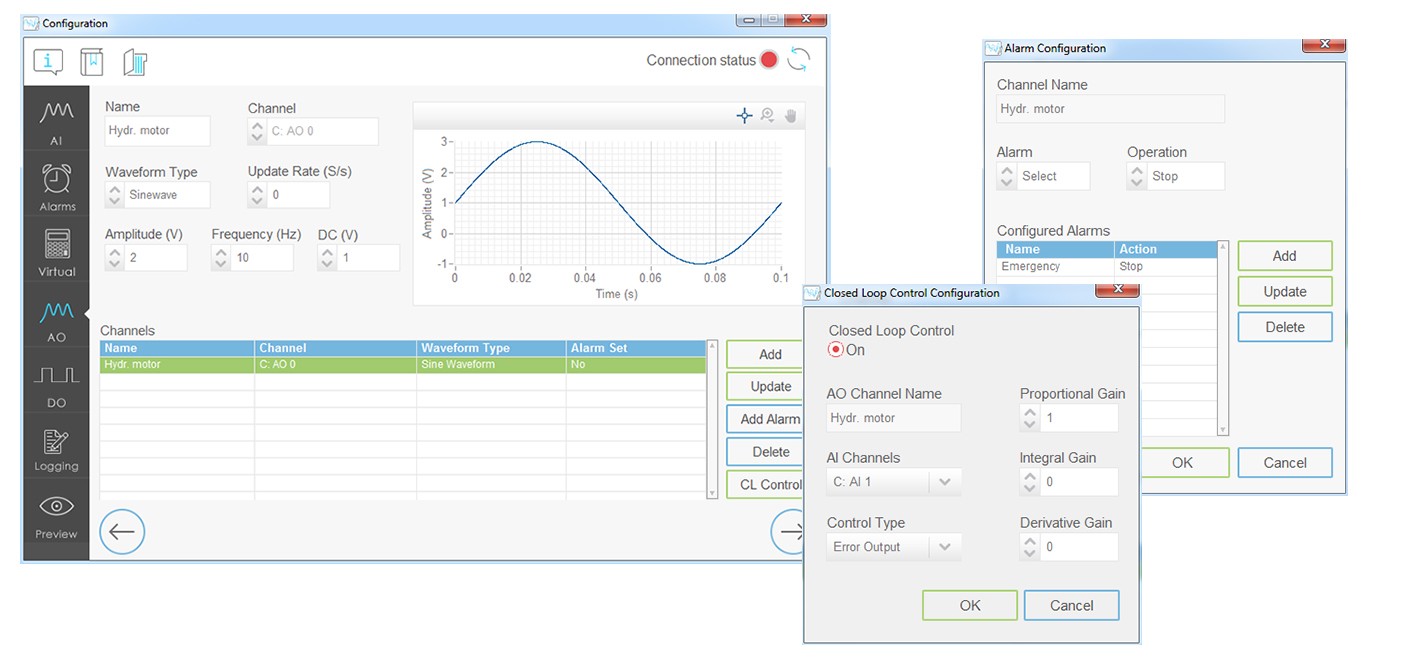Change the Waveform Type selector
Viewport: 1416px width, 660px height.
click(114, 195)
